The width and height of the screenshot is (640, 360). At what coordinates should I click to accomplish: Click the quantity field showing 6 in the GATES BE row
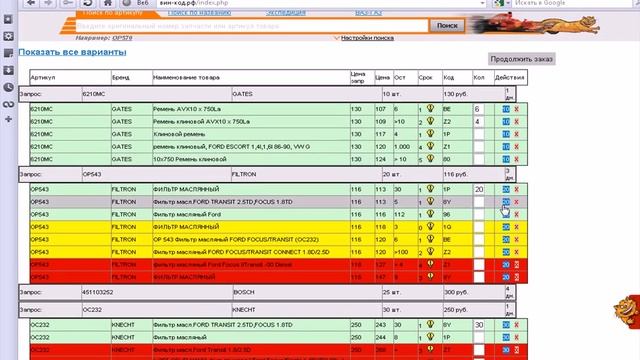coord(479,109)
